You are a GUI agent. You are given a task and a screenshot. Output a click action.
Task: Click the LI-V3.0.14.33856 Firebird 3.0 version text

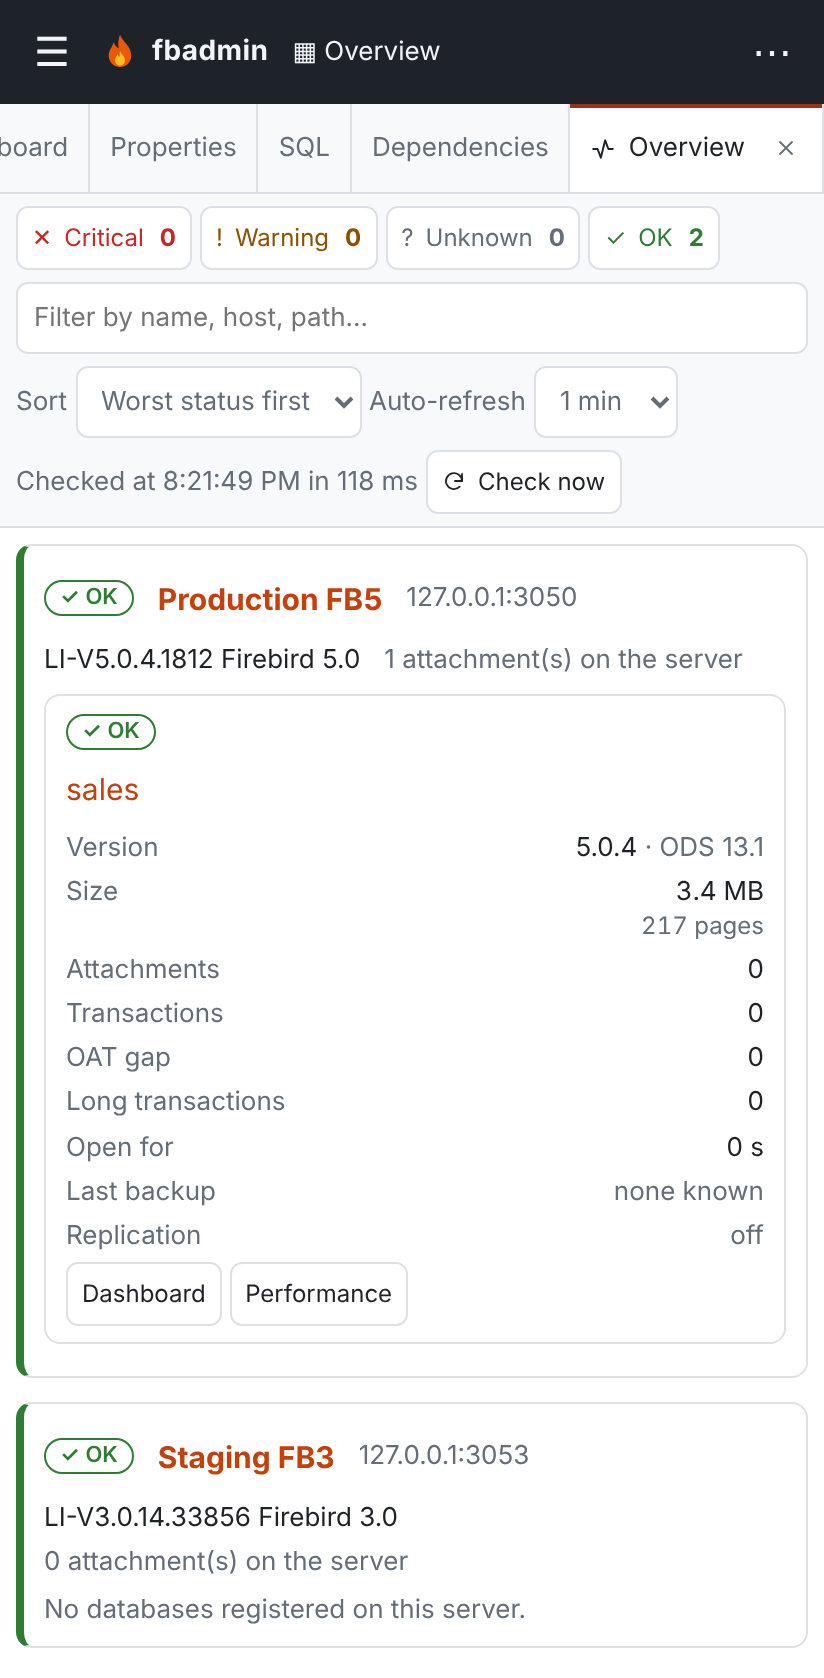tap(221, 1517)
